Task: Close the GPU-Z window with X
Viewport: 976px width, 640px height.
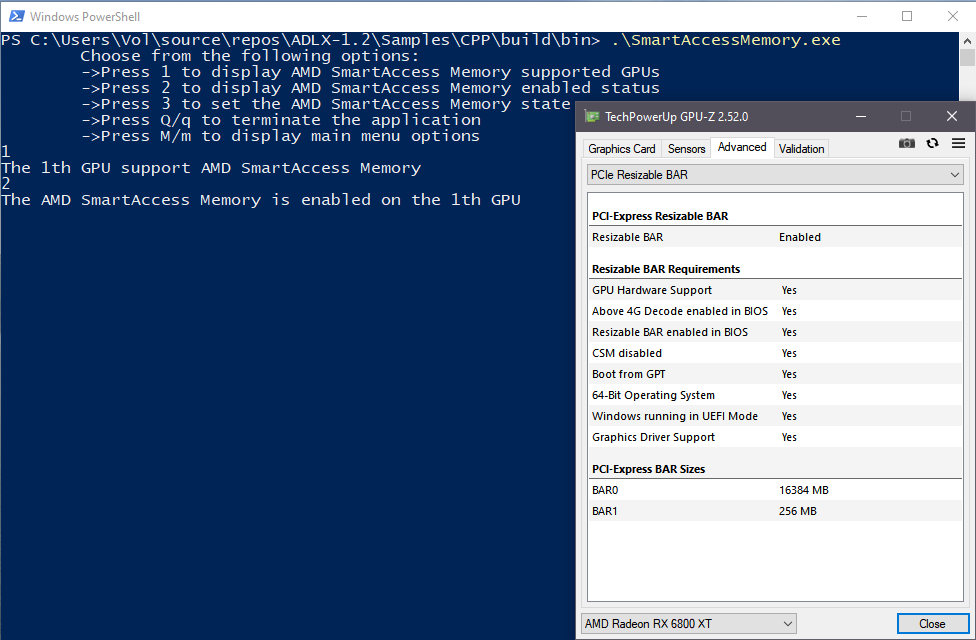Action: [x=951, y=116]
